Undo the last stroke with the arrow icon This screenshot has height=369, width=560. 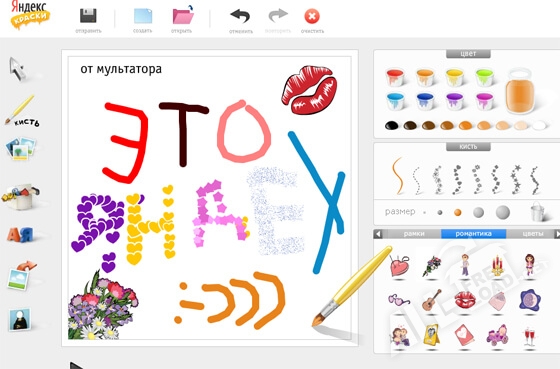[240, 16]
